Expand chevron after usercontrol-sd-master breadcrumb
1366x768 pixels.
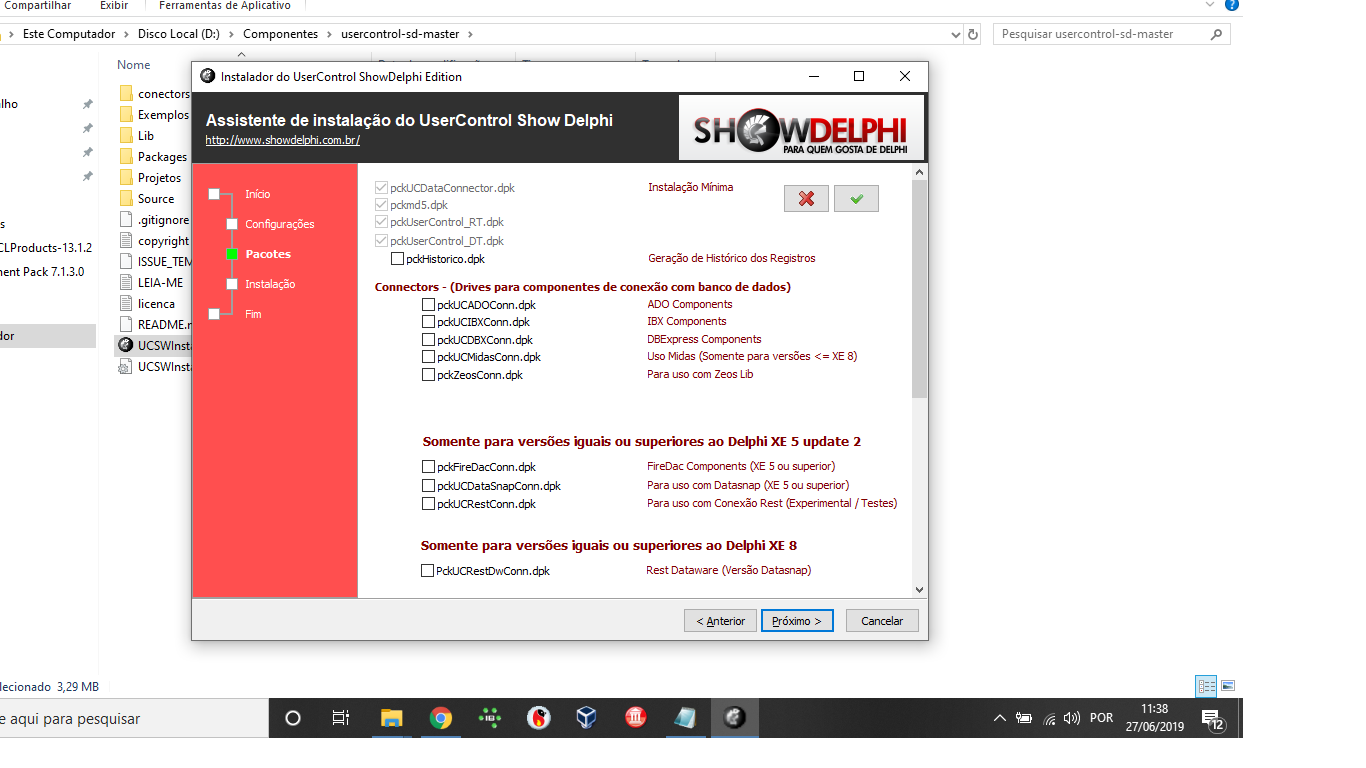click(470, 34)
